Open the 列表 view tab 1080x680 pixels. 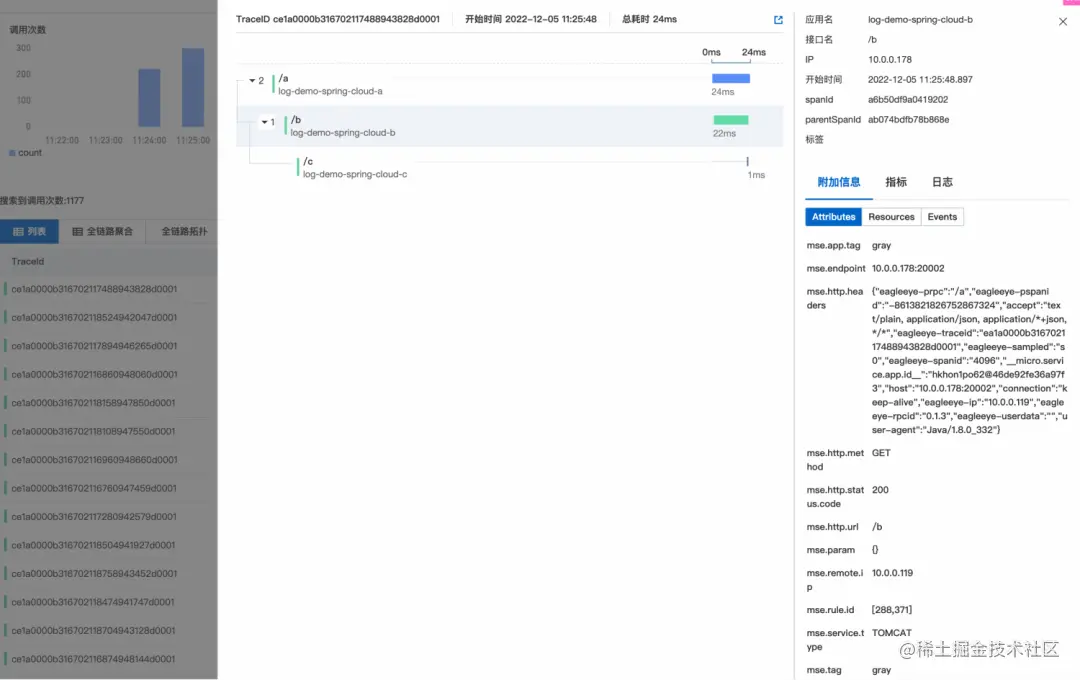30,231
